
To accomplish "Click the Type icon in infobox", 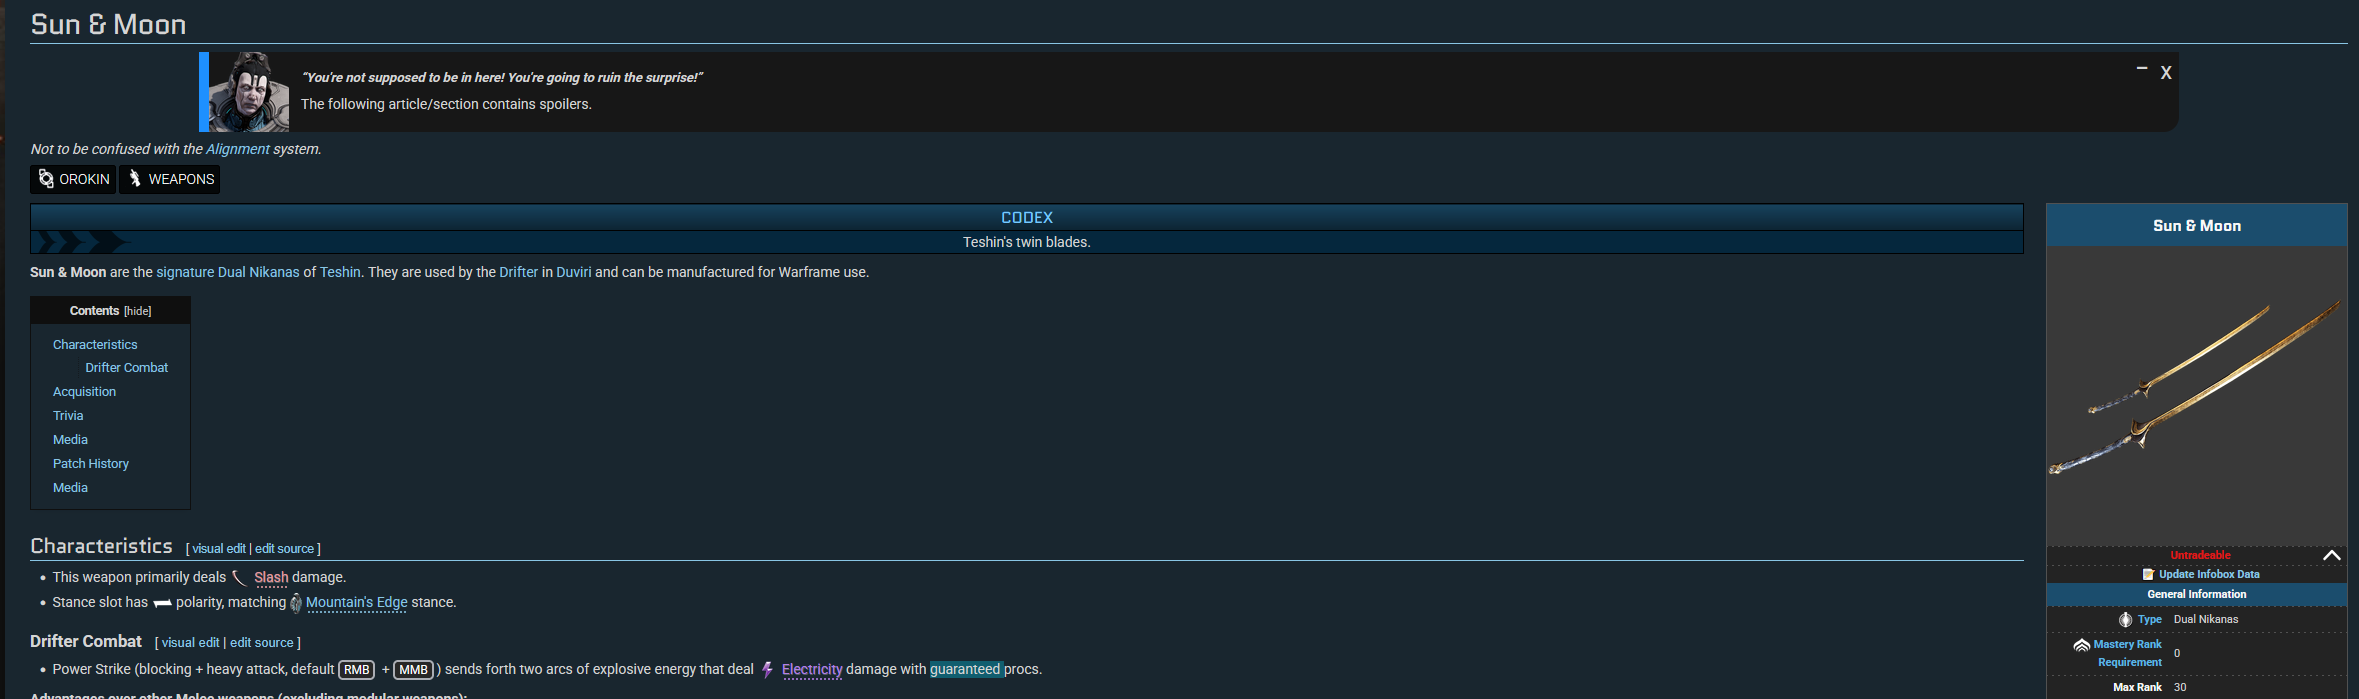I will click(2126, 620).
